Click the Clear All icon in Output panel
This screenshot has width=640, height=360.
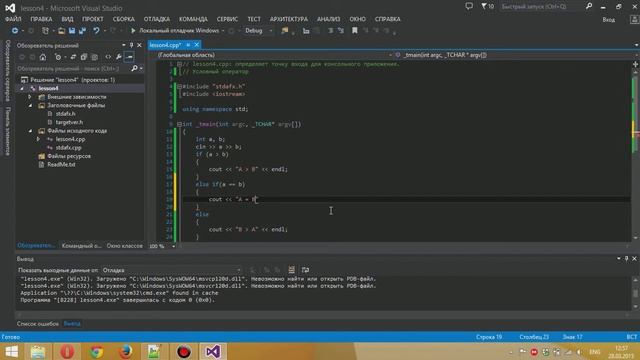[x=291, y=270]
